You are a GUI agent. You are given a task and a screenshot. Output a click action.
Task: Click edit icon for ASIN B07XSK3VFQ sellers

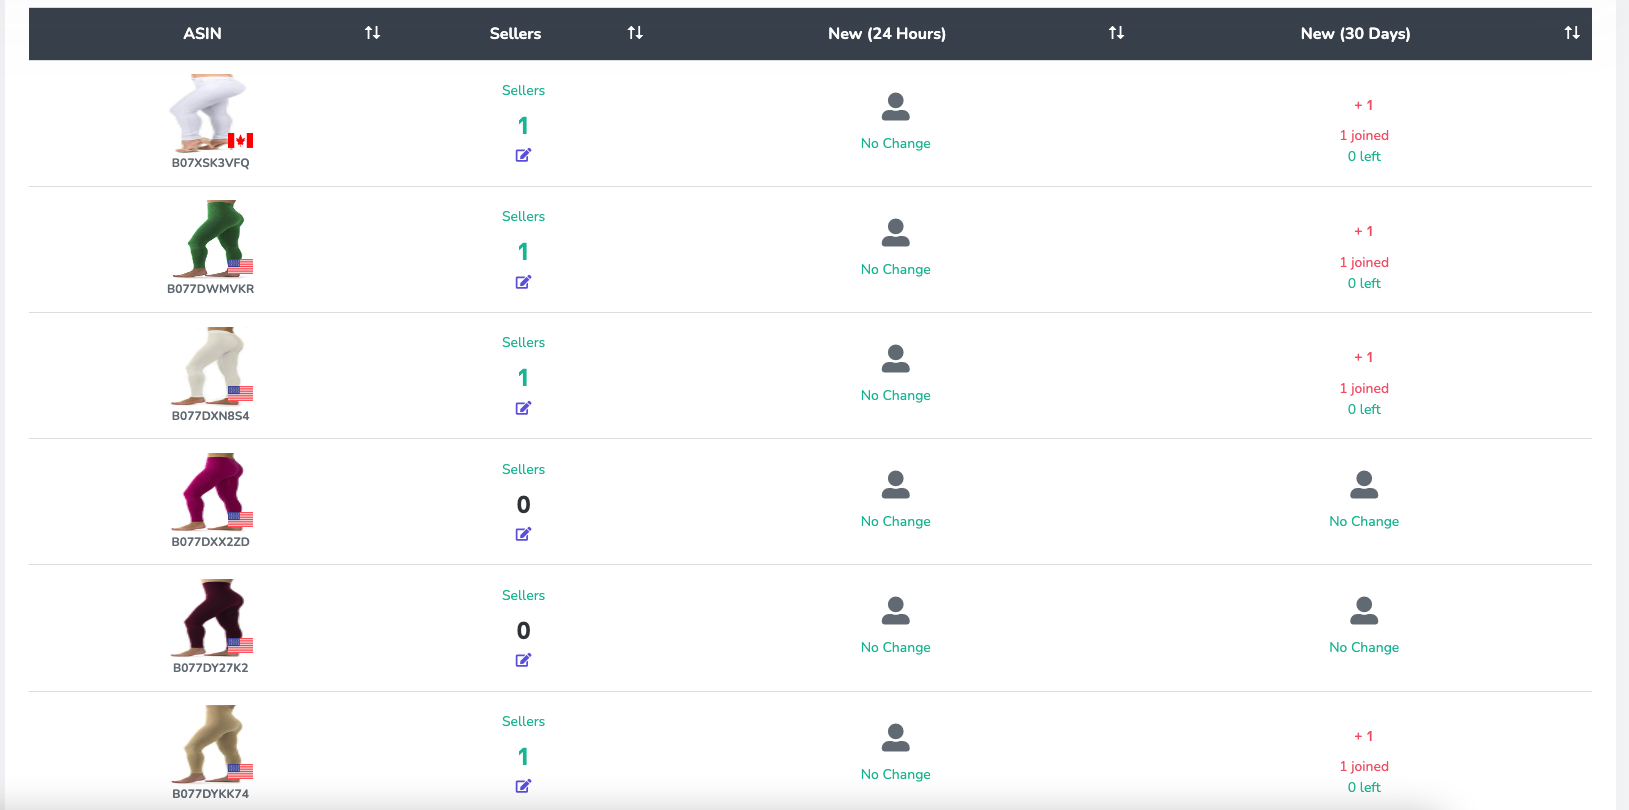tap(523, 155)
